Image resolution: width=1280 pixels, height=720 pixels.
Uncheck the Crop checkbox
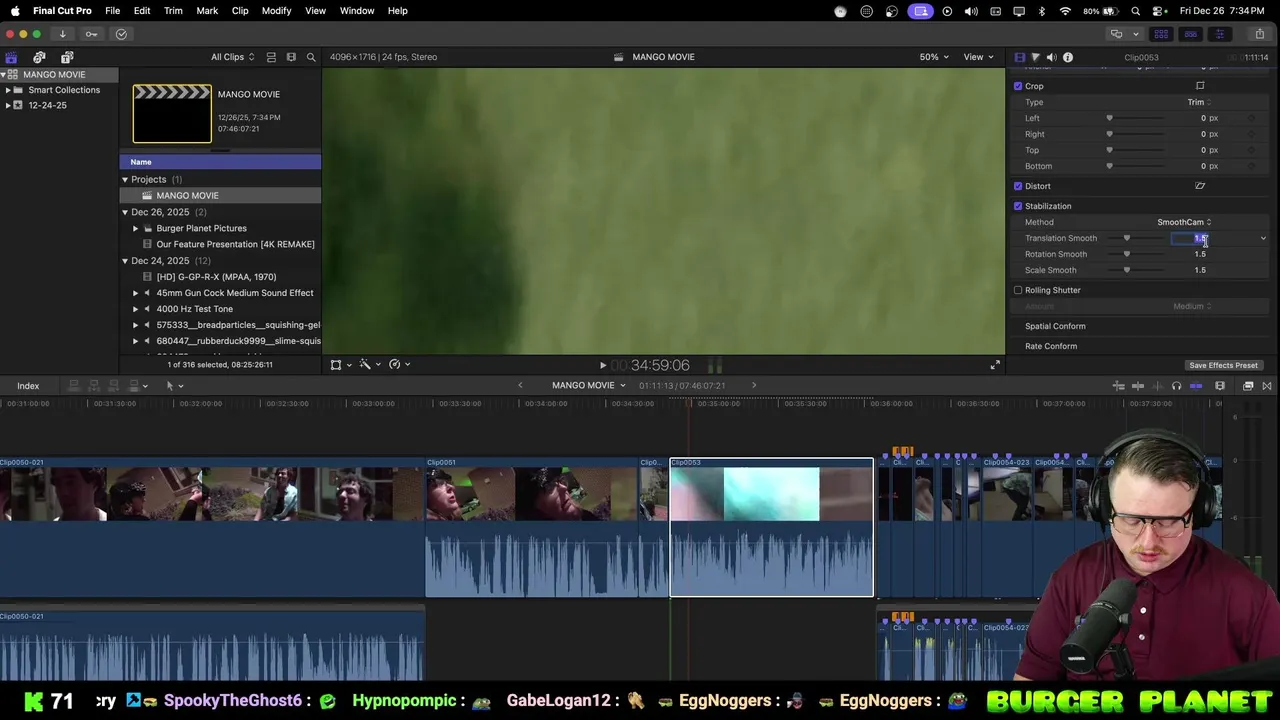[1018, 86]
